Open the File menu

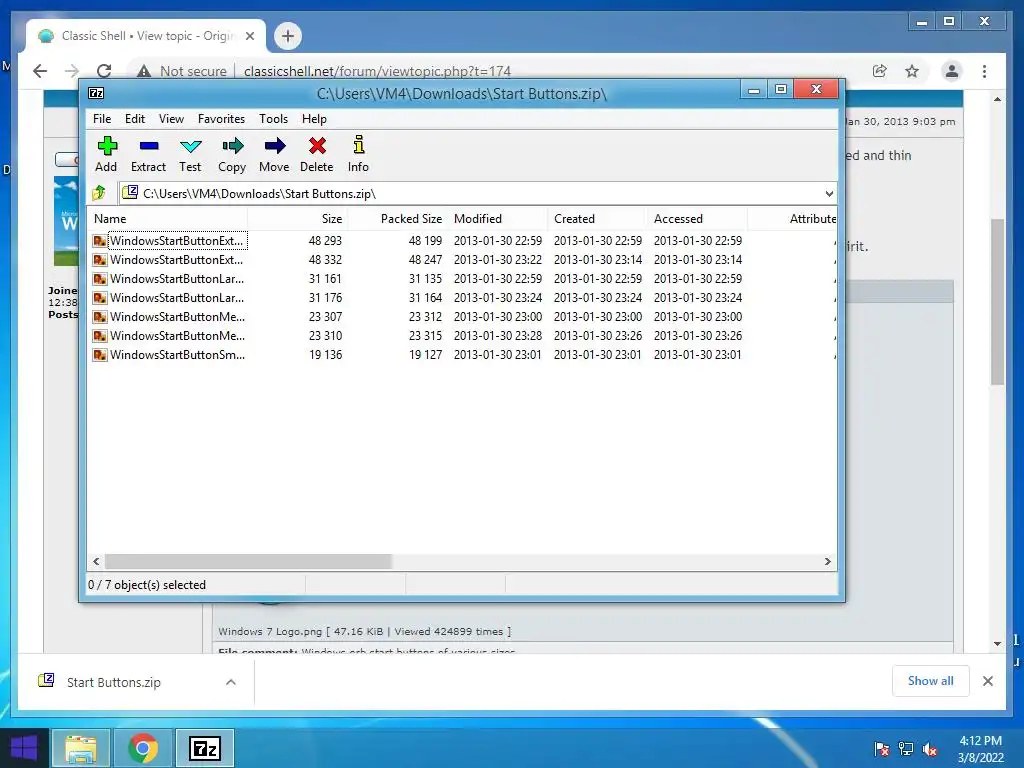pos(102,119)
